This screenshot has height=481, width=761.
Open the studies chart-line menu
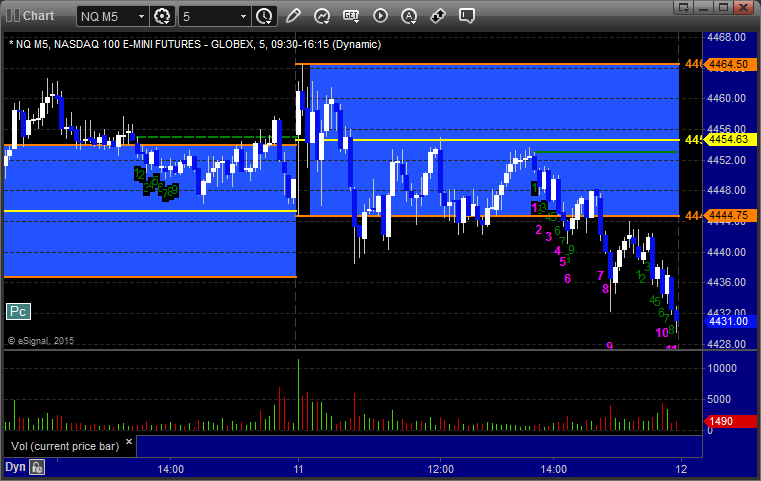(x=322, y=16)
